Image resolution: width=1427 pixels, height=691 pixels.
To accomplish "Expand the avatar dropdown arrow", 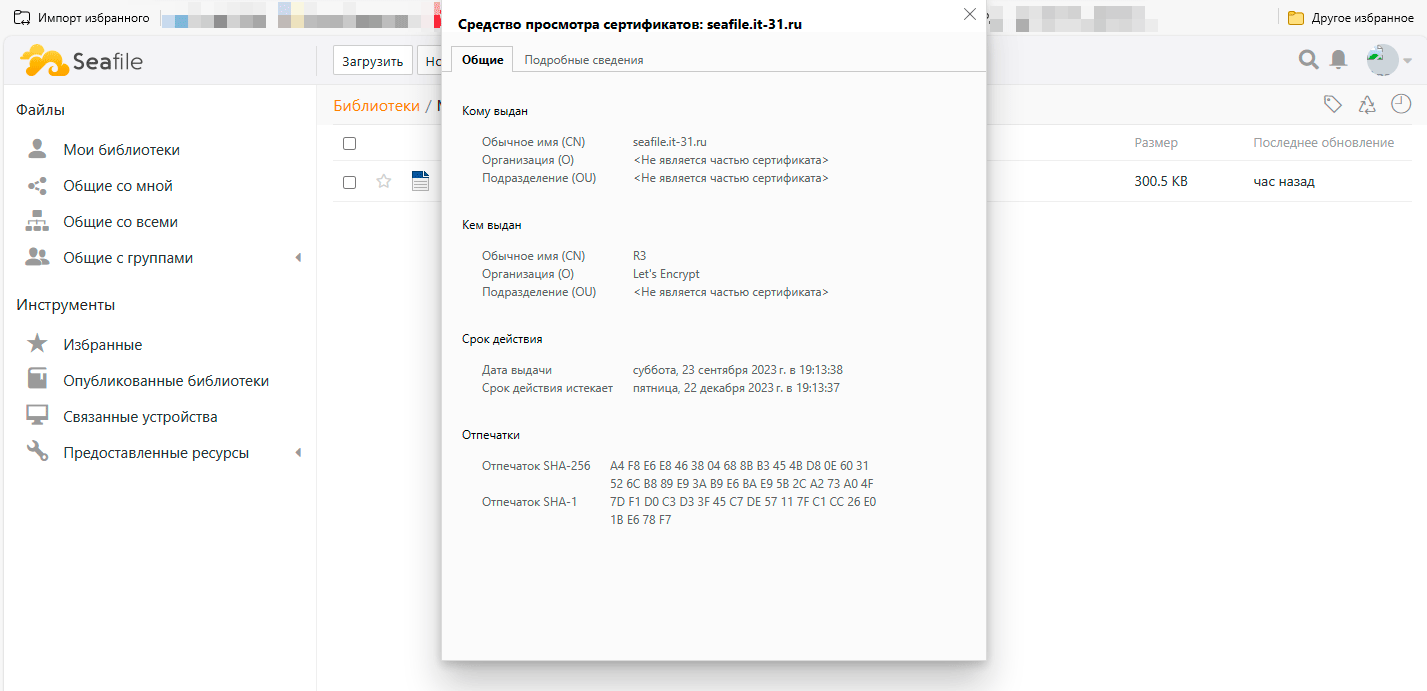I will pyautogui.click(x=1407, y=61).
